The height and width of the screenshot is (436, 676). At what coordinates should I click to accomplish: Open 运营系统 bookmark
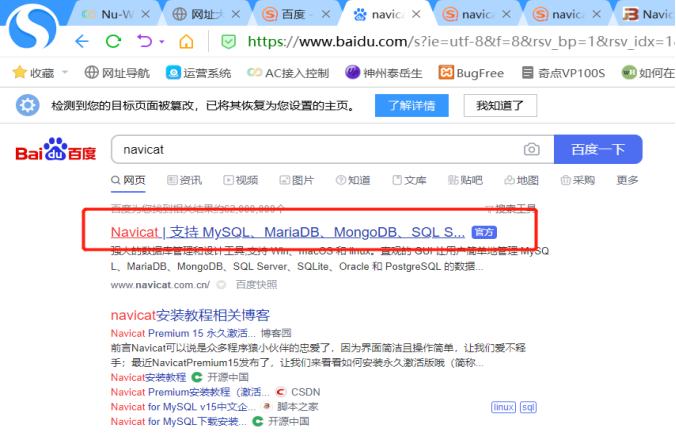(x=198, y=73)
